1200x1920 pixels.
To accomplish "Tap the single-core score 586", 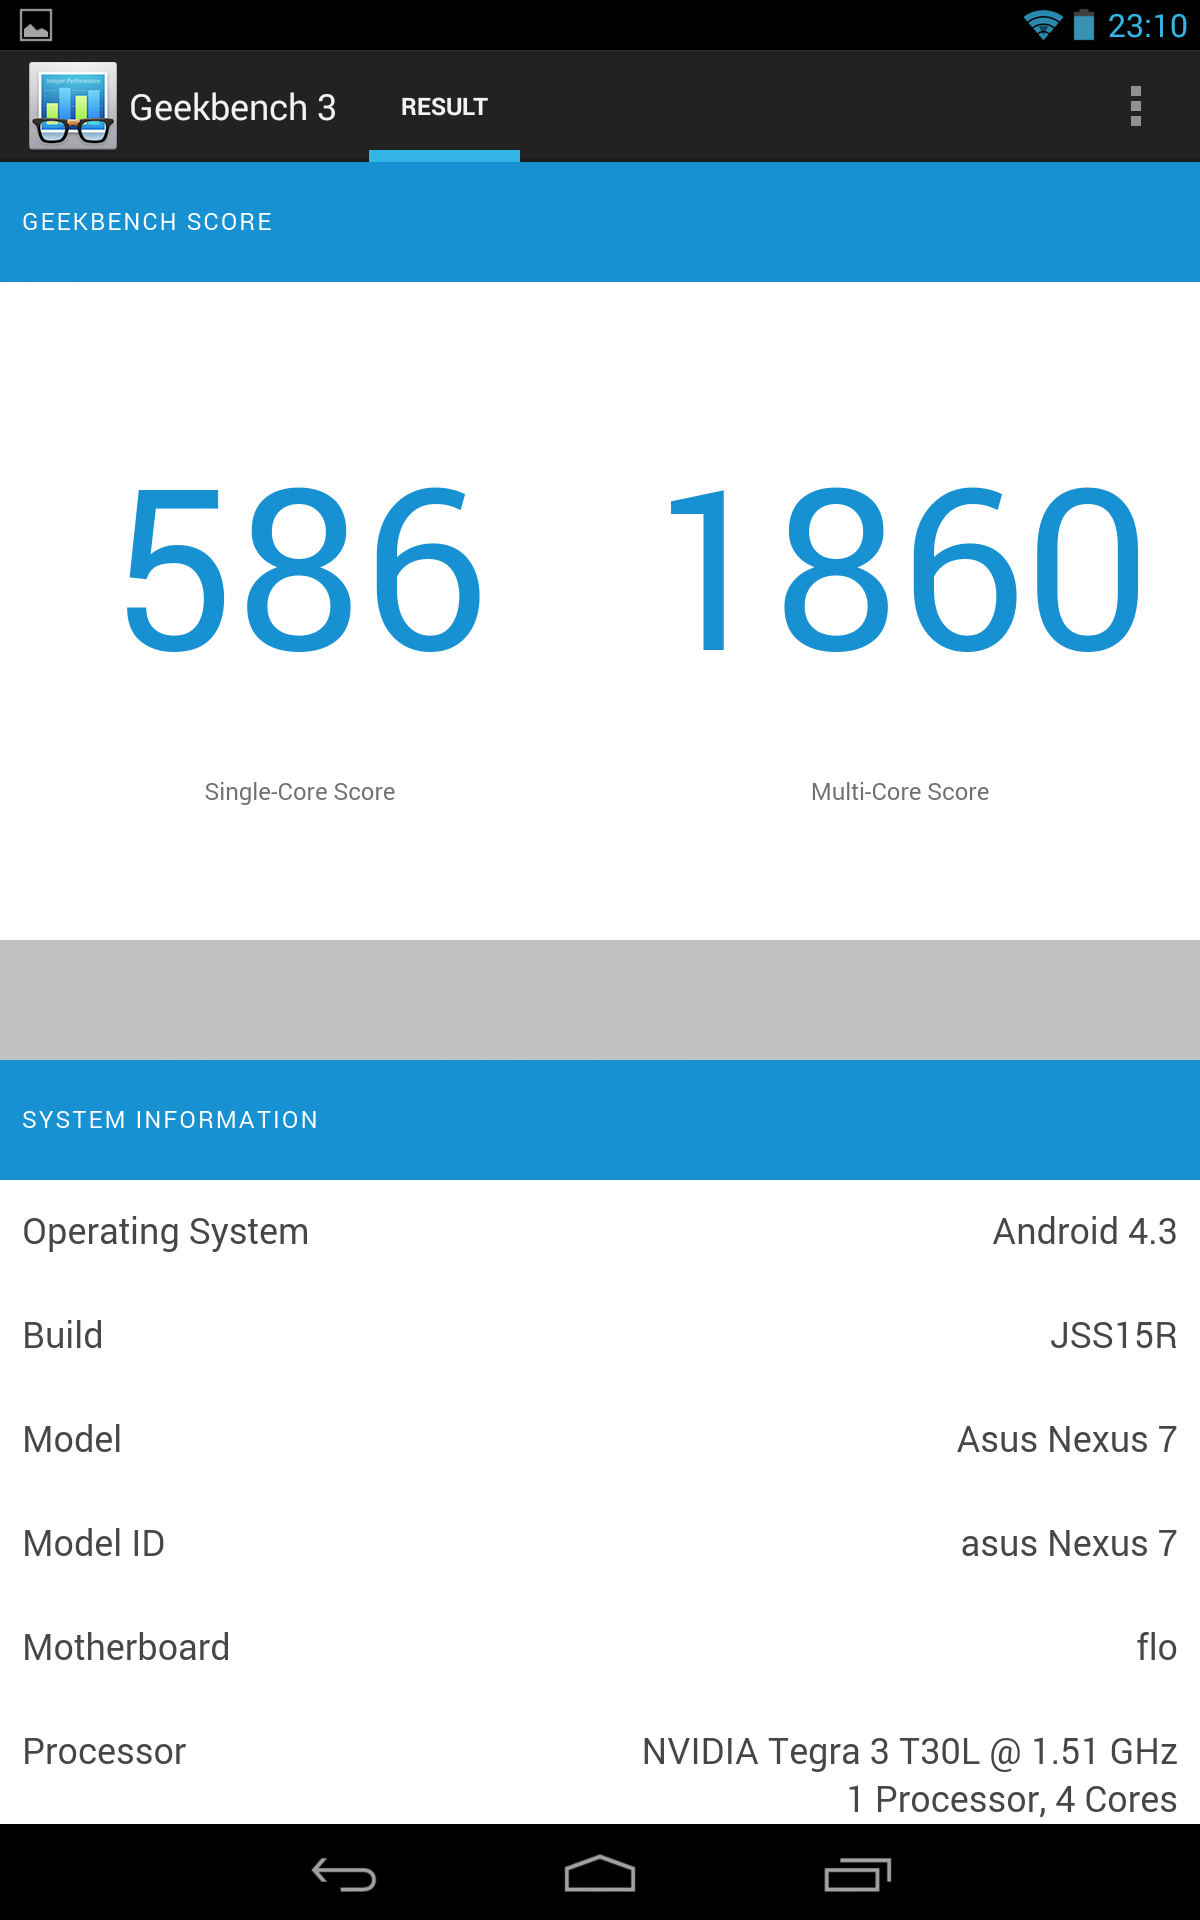I will coord(301,570).
